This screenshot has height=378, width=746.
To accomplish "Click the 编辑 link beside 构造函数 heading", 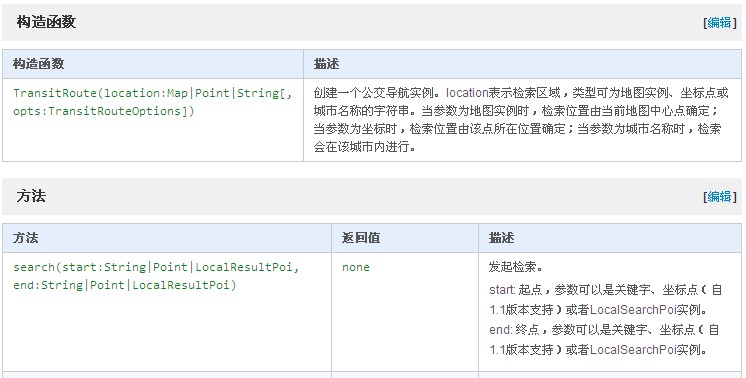I will click(719, 22).
